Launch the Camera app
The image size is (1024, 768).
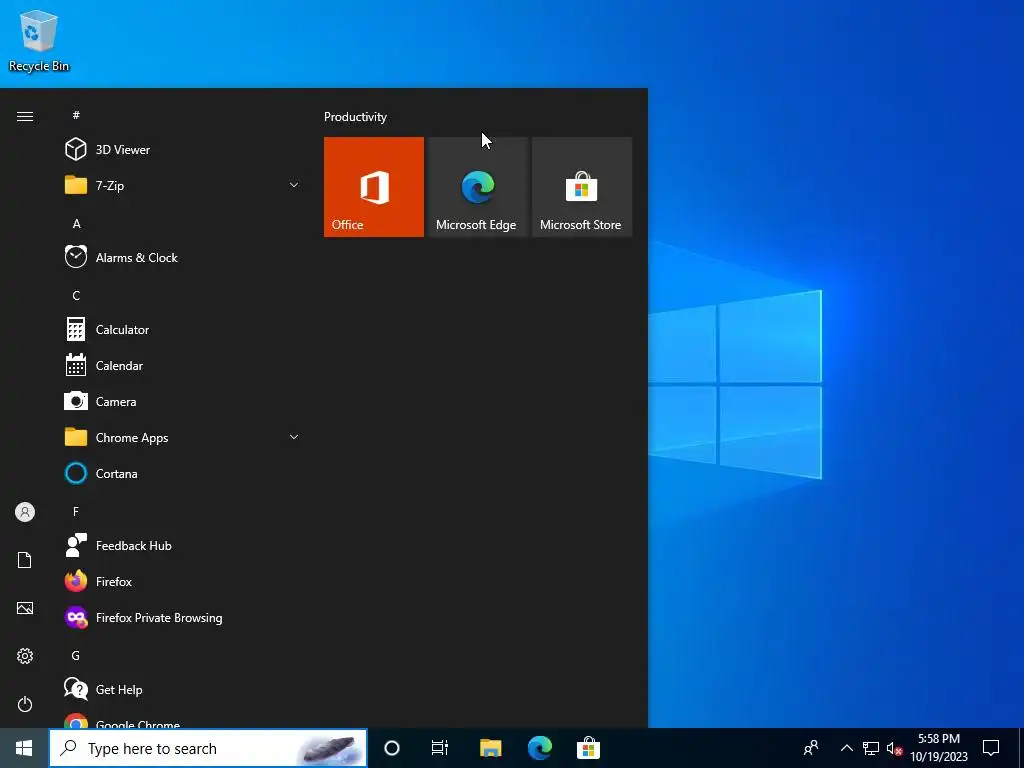pos(181,402)
